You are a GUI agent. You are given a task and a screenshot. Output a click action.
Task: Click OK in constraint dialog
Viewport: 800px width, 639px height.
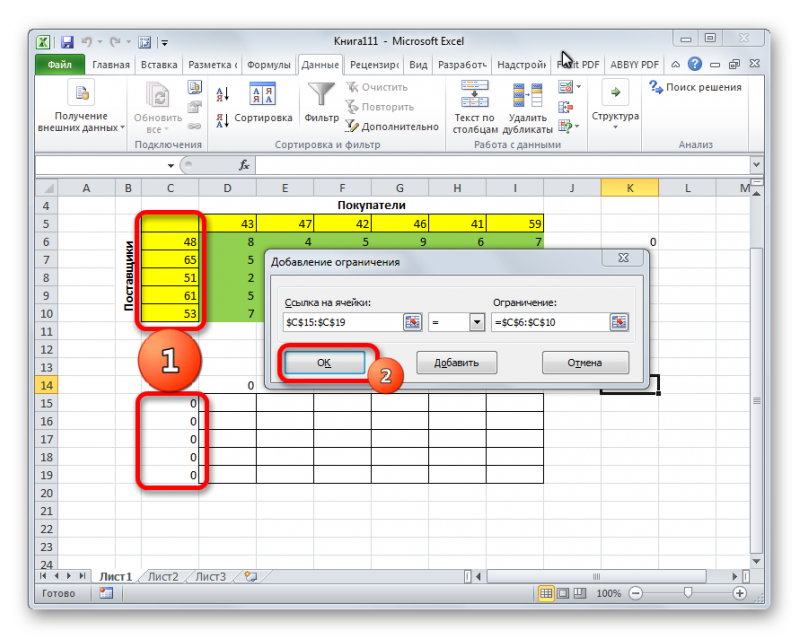click(324, 363)
